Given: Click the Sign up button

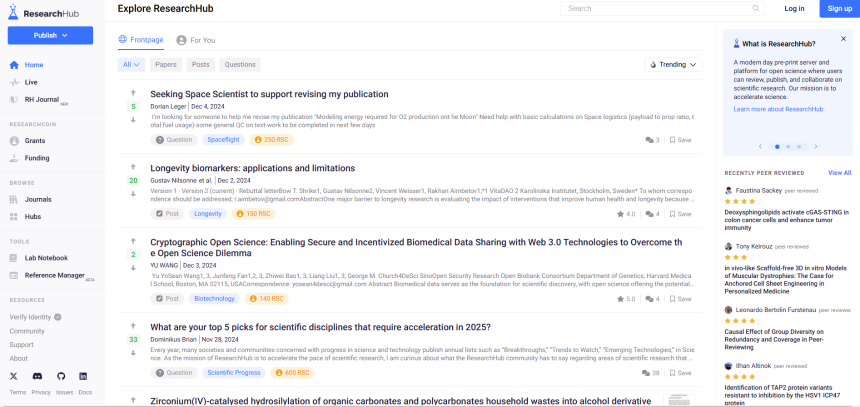Looking at the screenshot, I should click(840, 8).
